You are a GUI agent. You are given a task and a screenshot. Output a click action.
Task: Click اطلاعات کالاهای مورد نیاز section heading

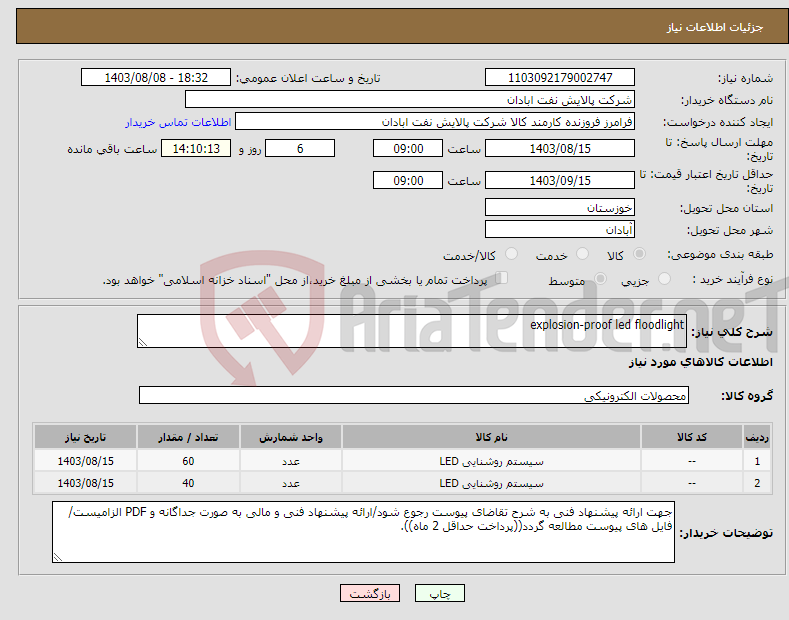700,362
